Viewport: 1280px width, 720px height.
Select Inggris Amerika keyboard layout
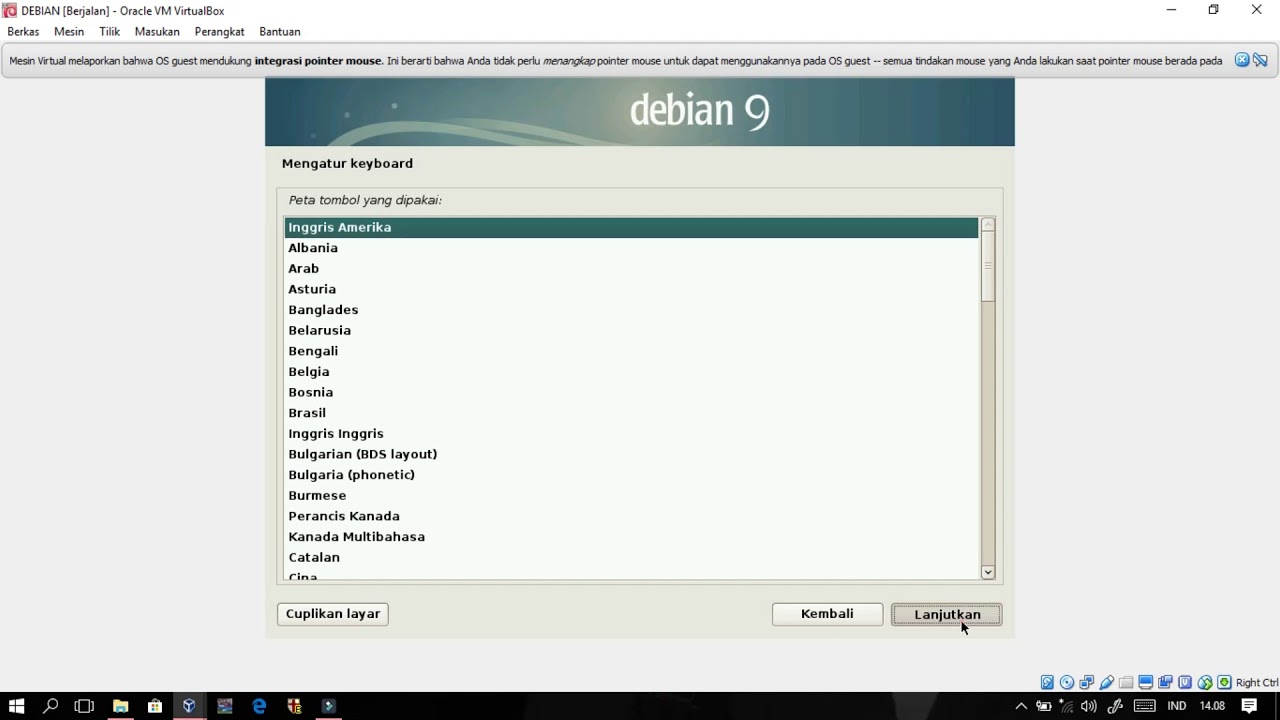[x=631, y=227]
